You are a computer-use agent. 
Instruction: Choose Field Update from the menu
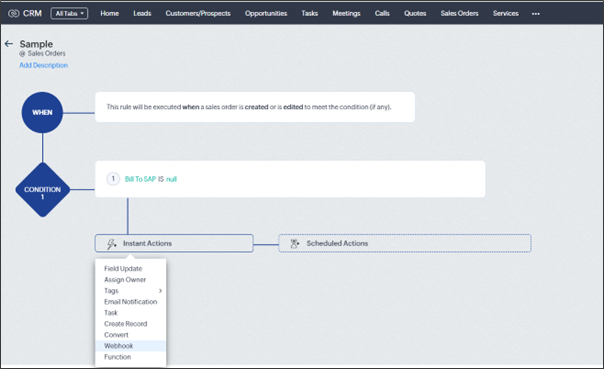point(131,268)
